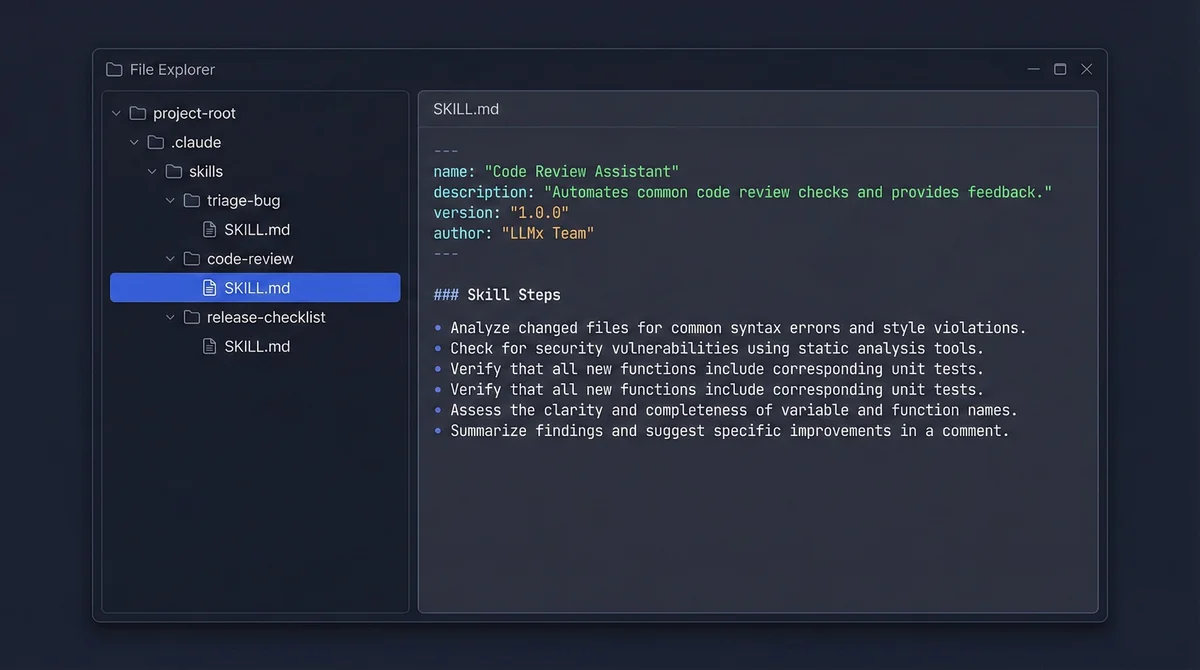Collapse the release-checklist folder
The width and height of the screenshot is (1200, 670).
pyautogui.click(x=170, y=317)
